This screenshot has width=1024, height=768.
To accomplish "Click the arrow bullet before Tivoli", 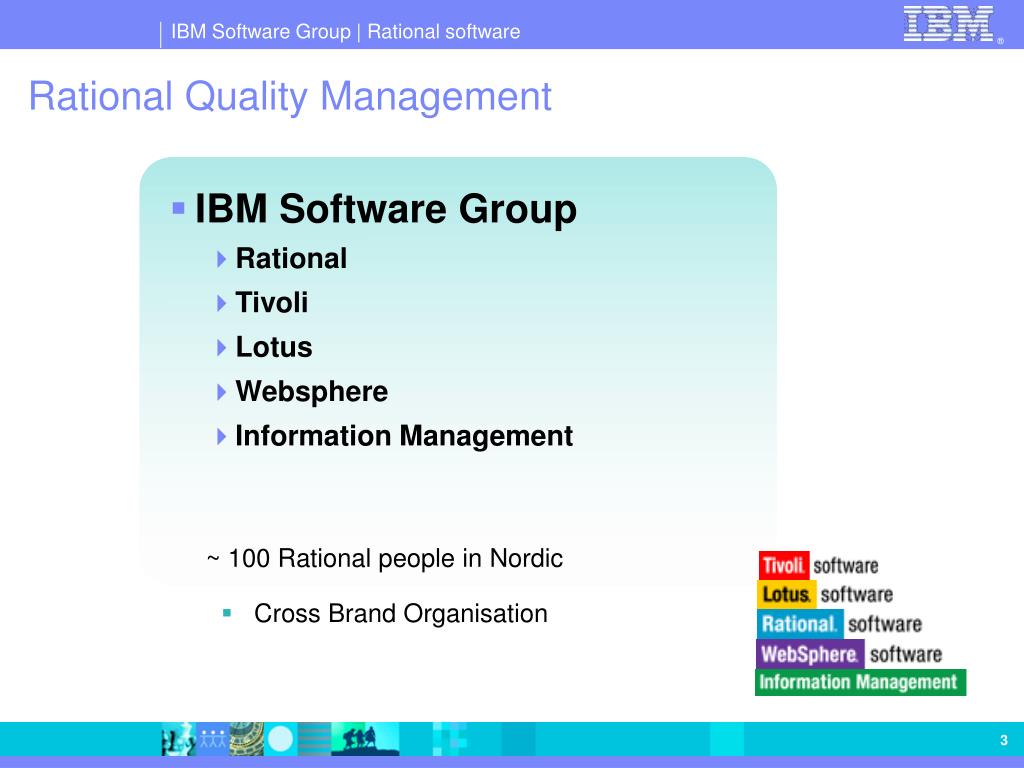I will [x=221, y=303].
